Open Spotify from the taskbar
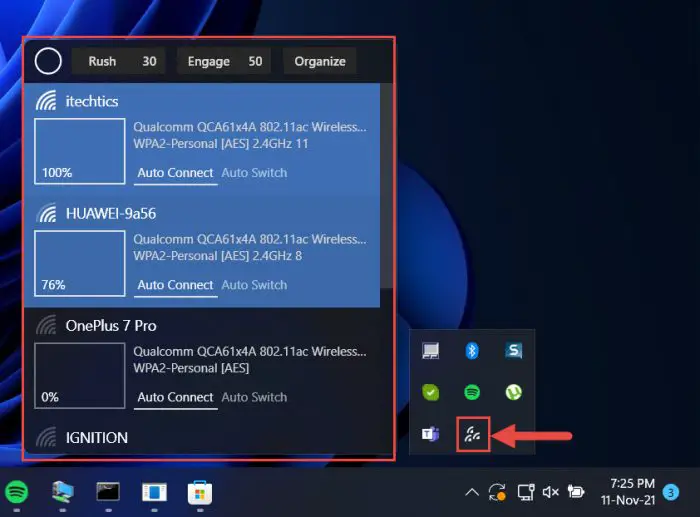 click(x=17, y=492)
